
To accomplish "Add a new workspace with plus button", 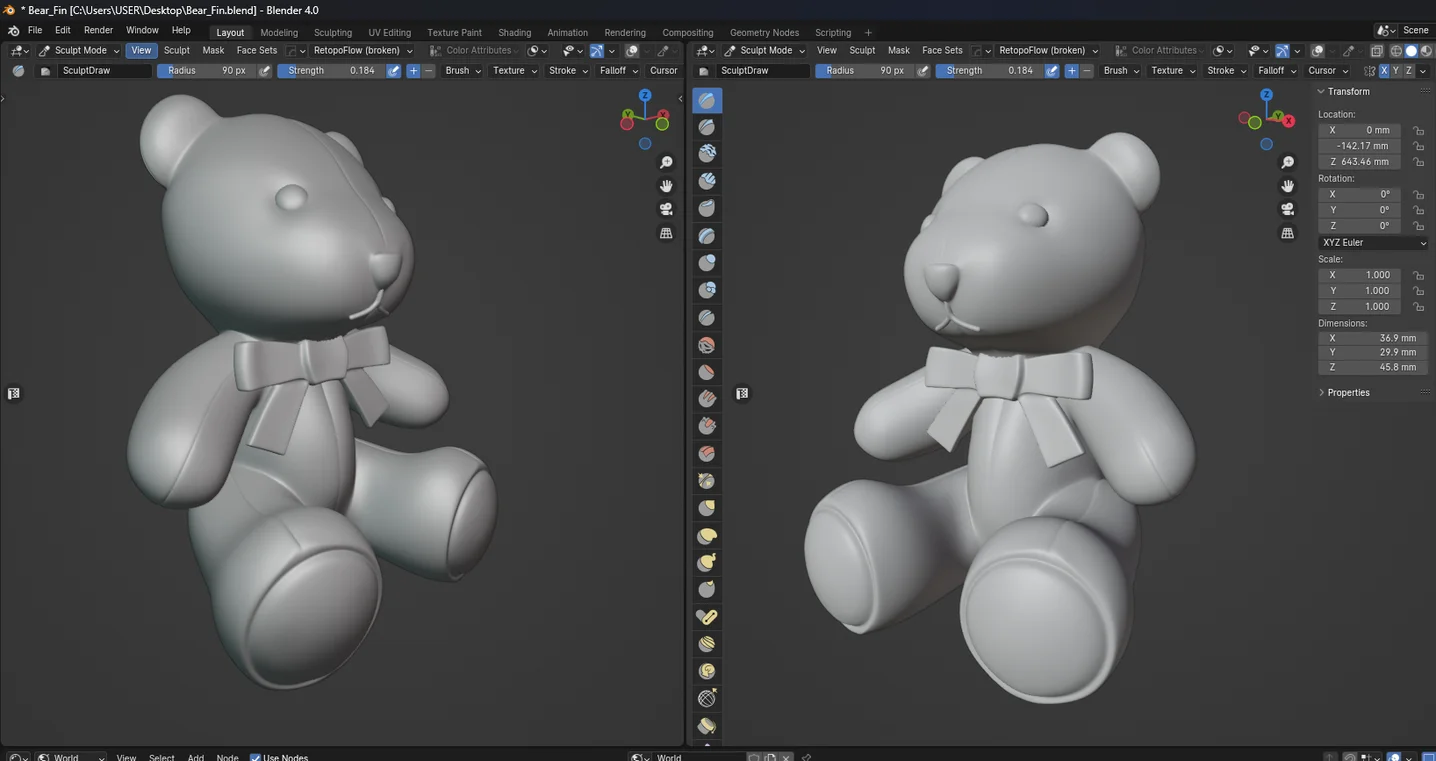I will pos(868,33).
